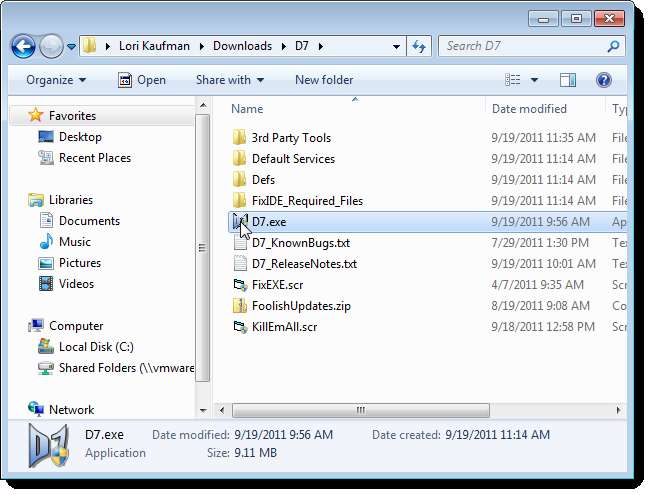Screen dimensions: 650x495
Task: Select the Defs folder
Action: (263, 180)
